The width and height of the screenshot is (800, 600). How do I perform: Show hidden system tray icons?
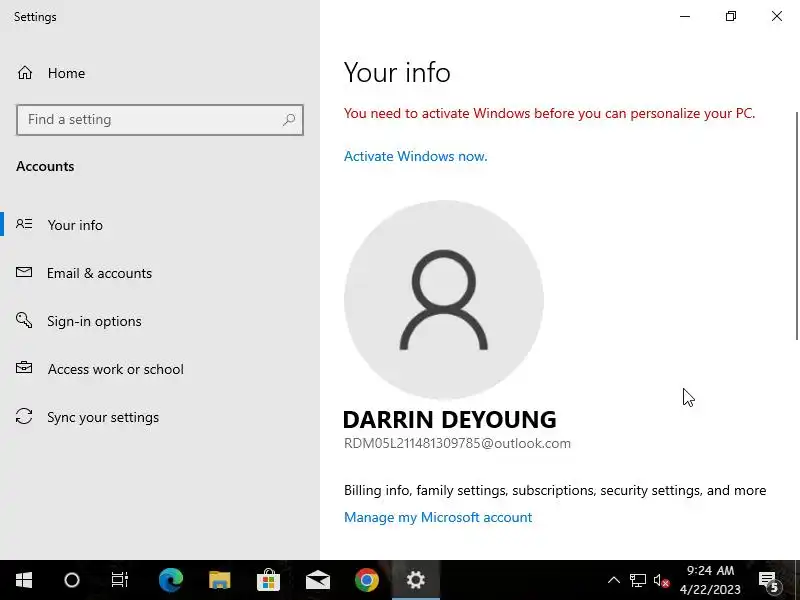(x=614, y=580)
